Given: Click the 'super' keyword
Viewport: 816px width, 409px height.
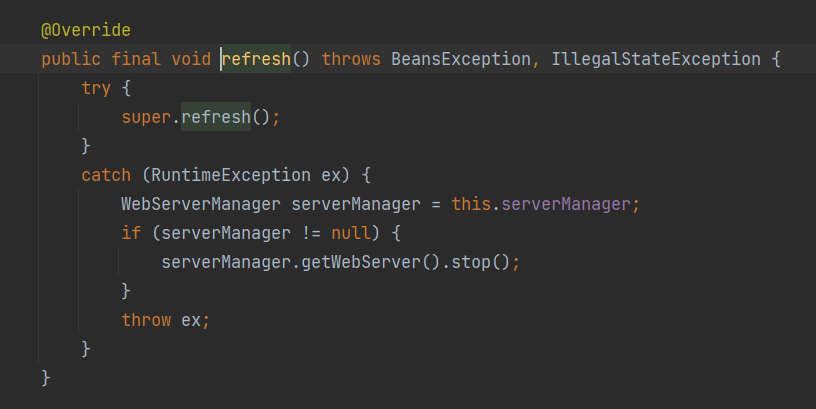Looking at the screenshot, I should click(x=146, y=117).
